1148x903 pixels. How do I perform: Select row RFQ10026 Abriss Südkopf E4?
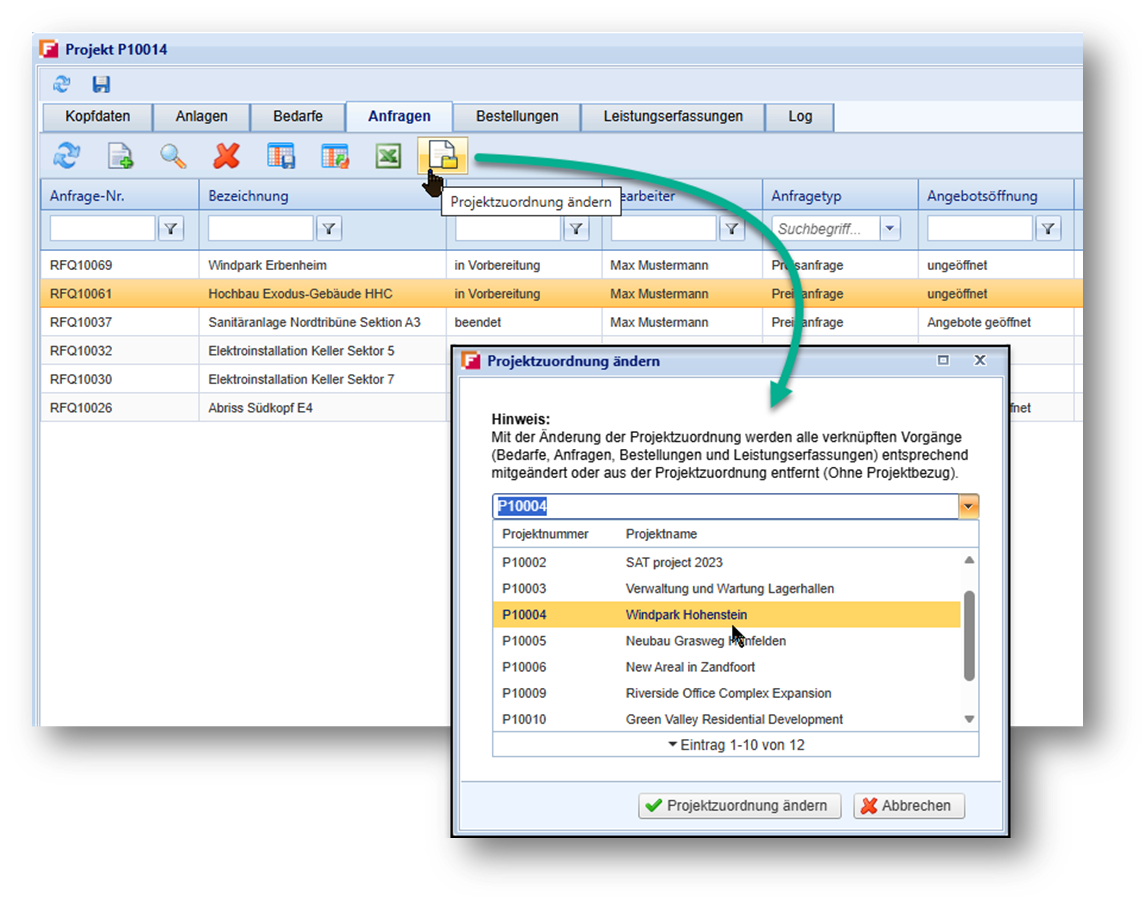click(245, 408)
